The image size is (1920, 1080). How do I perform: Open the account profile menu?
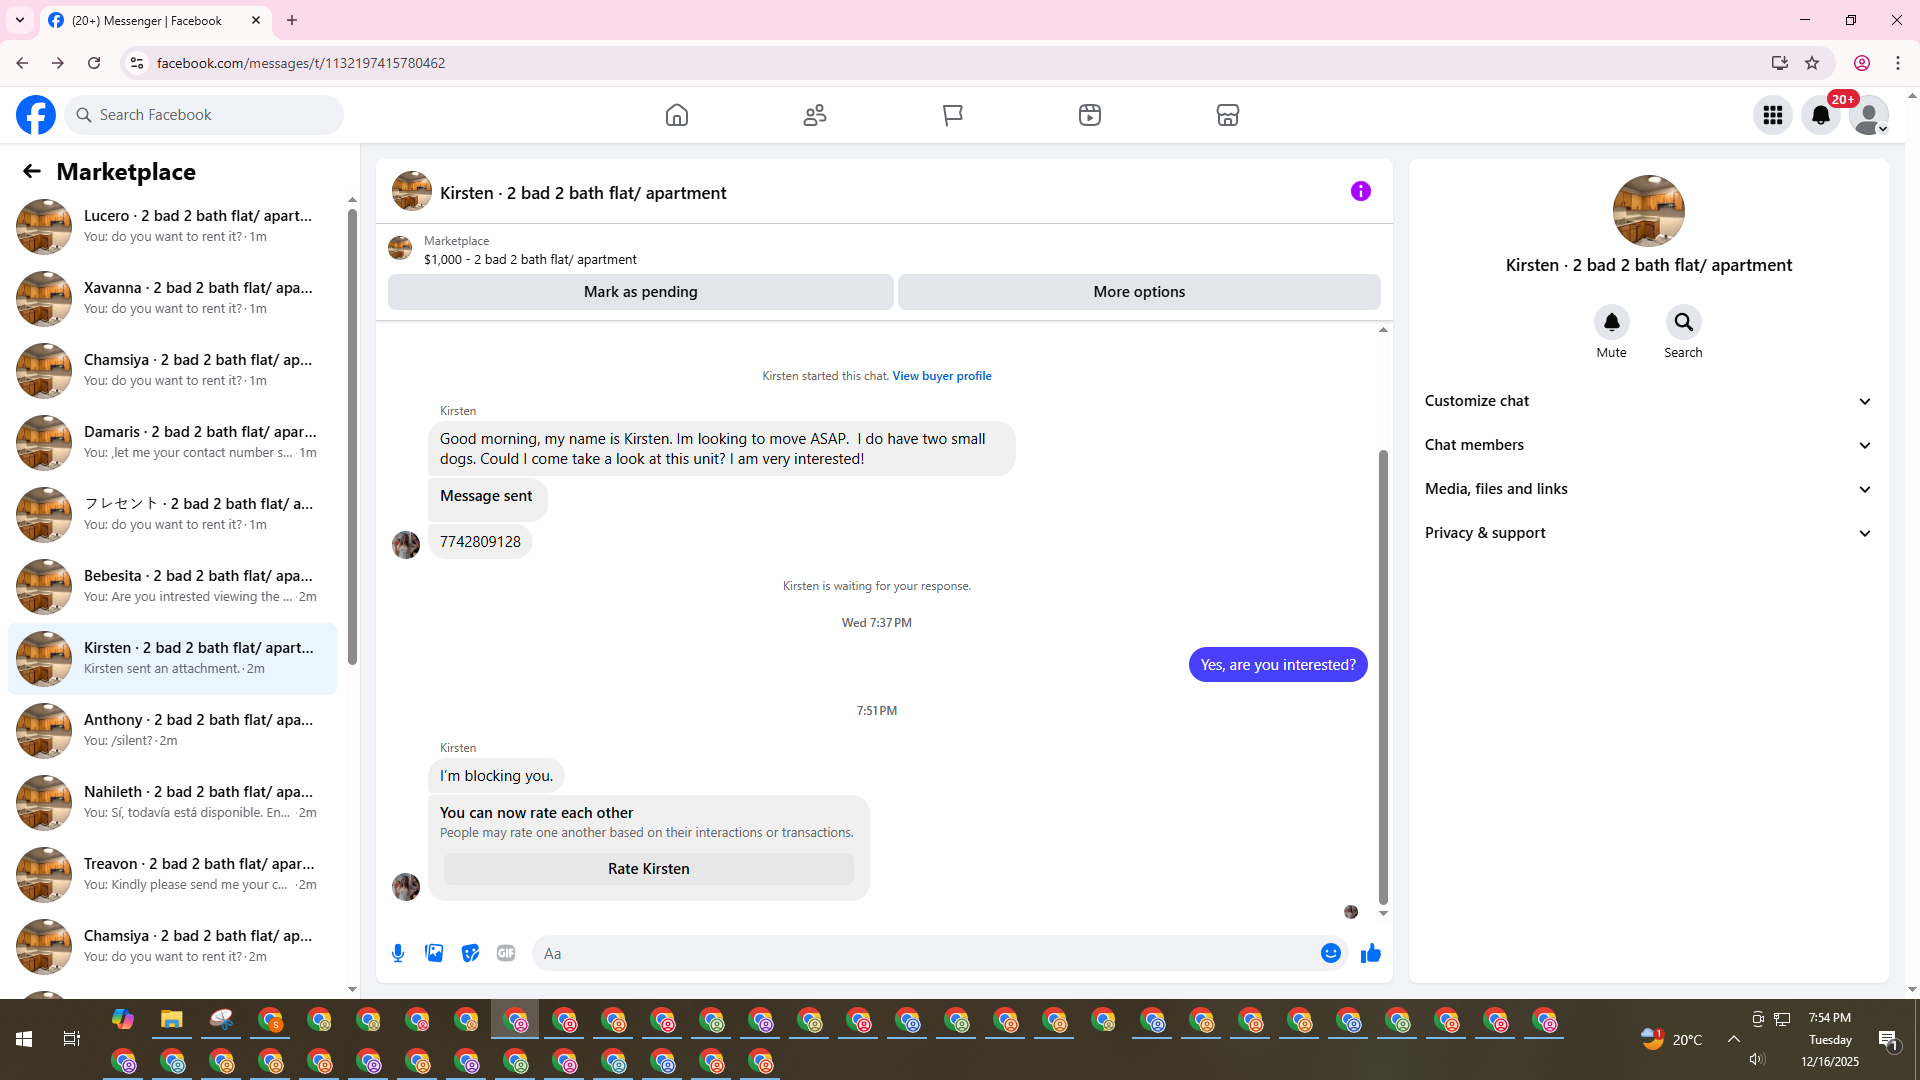pos(1869,115)
